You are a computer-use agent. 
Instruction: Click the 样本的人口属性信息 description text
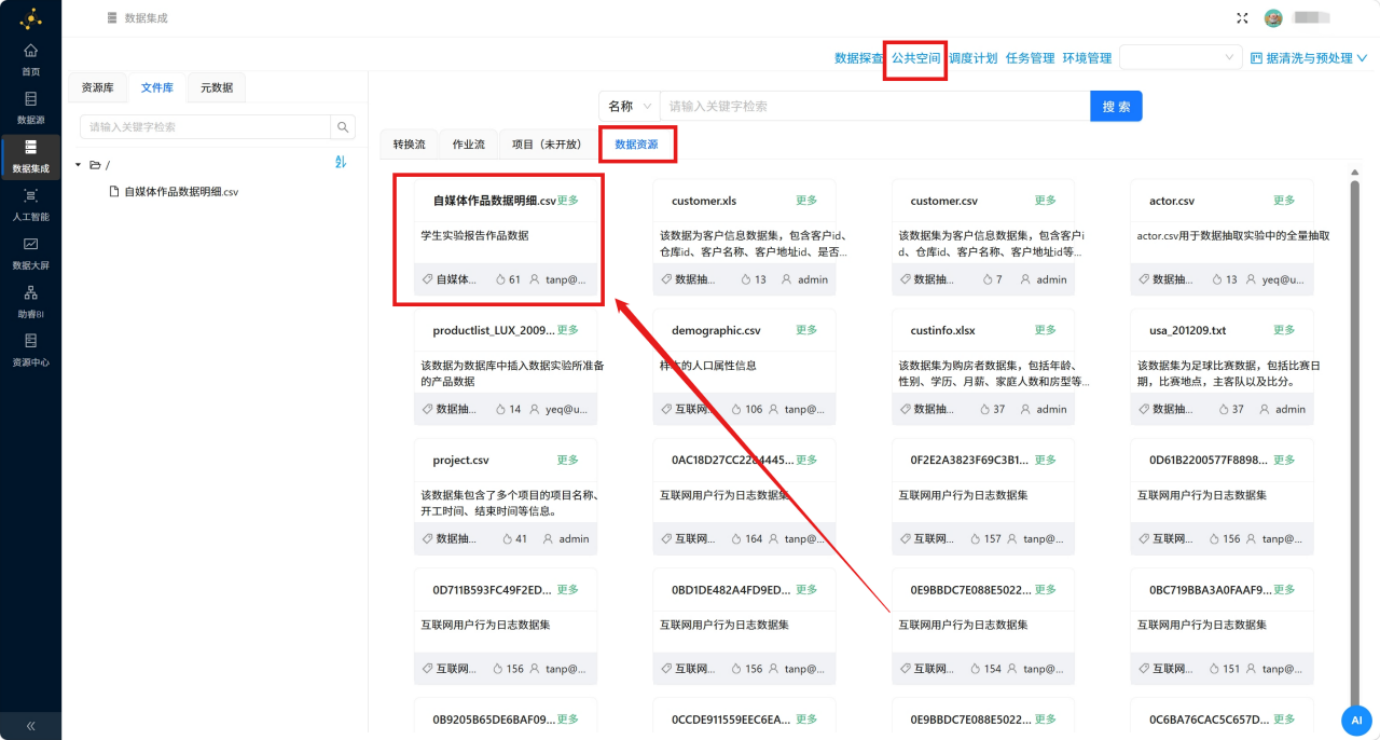[x=708, y=365]
